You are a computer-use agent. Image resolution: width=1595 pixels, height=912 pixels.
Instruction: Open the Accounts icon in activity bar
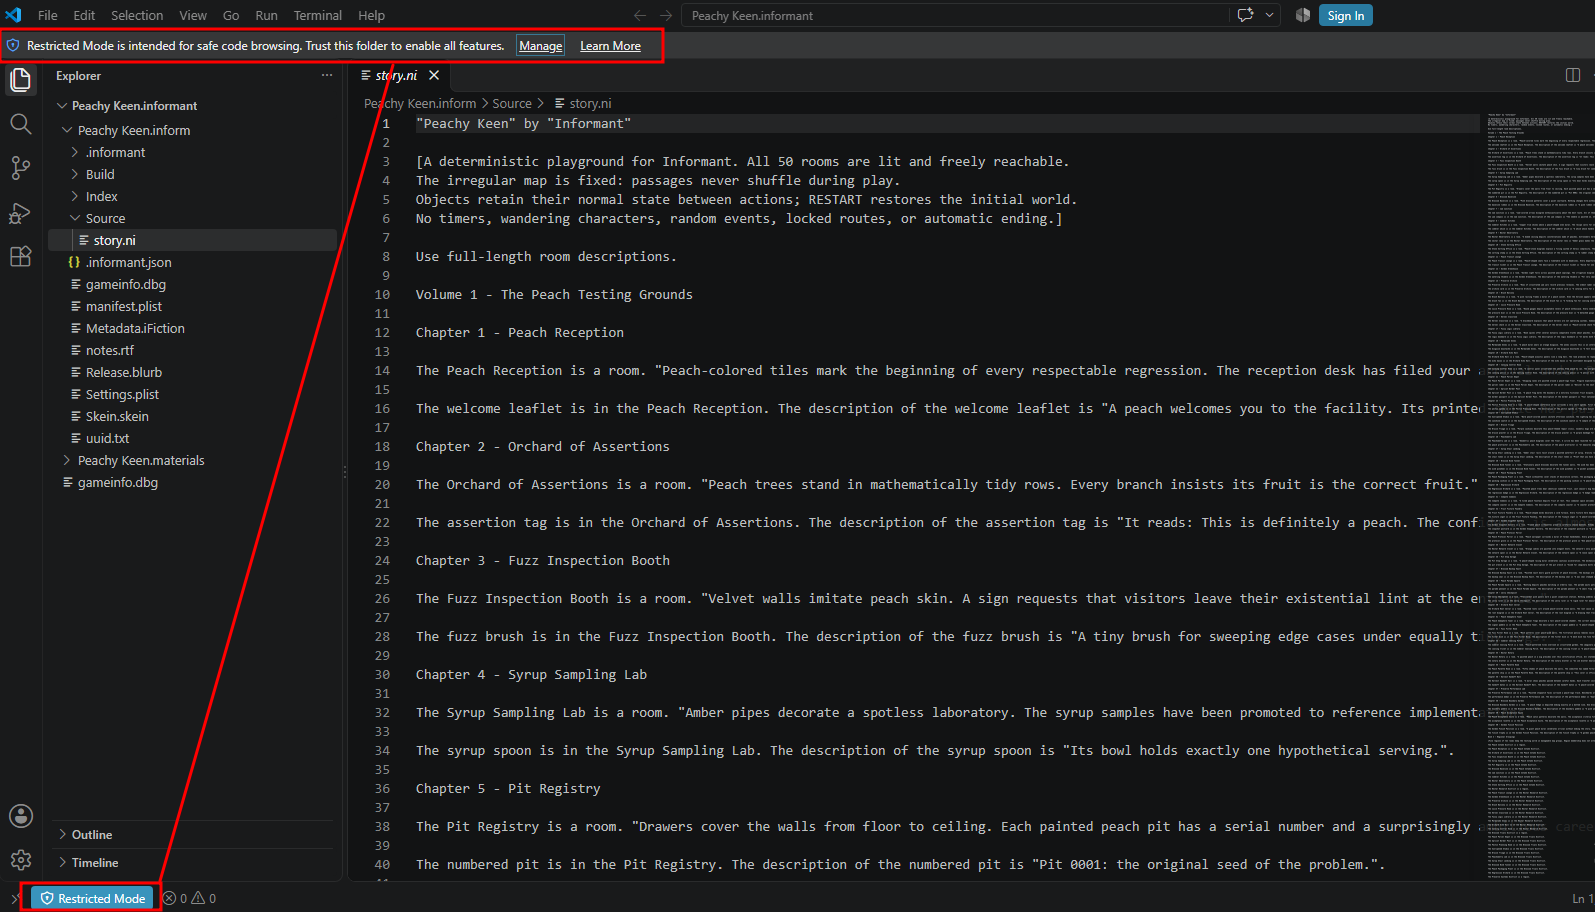point(21,816)
